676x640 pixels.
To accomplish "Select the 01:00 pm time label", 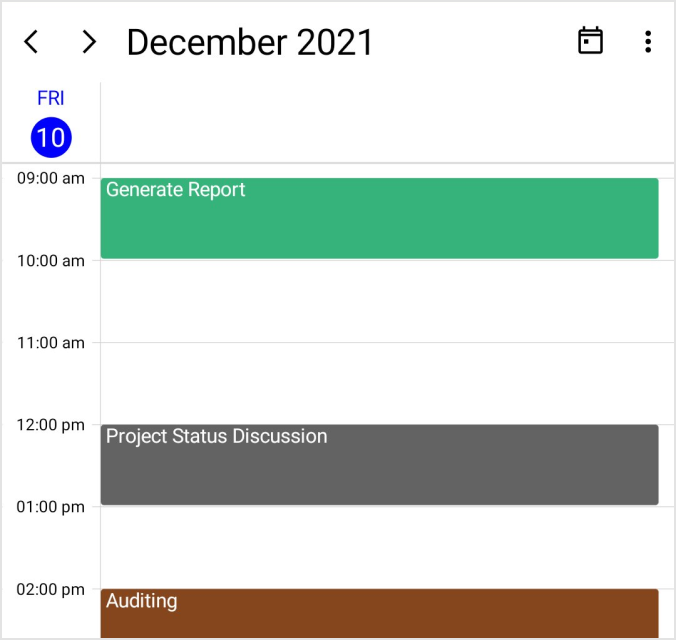I will pos(51,507).
